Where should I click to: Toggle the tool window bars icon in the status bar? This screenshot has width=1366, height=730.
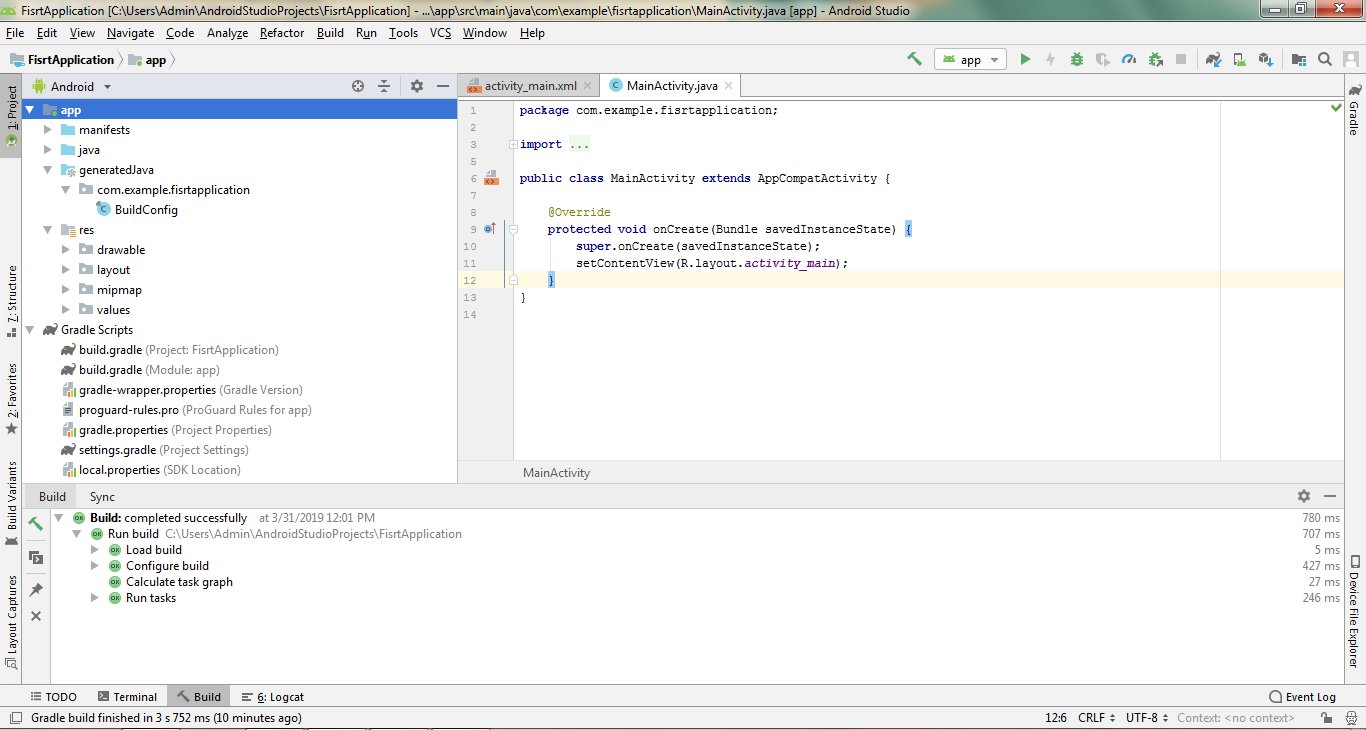click(15, 718)
